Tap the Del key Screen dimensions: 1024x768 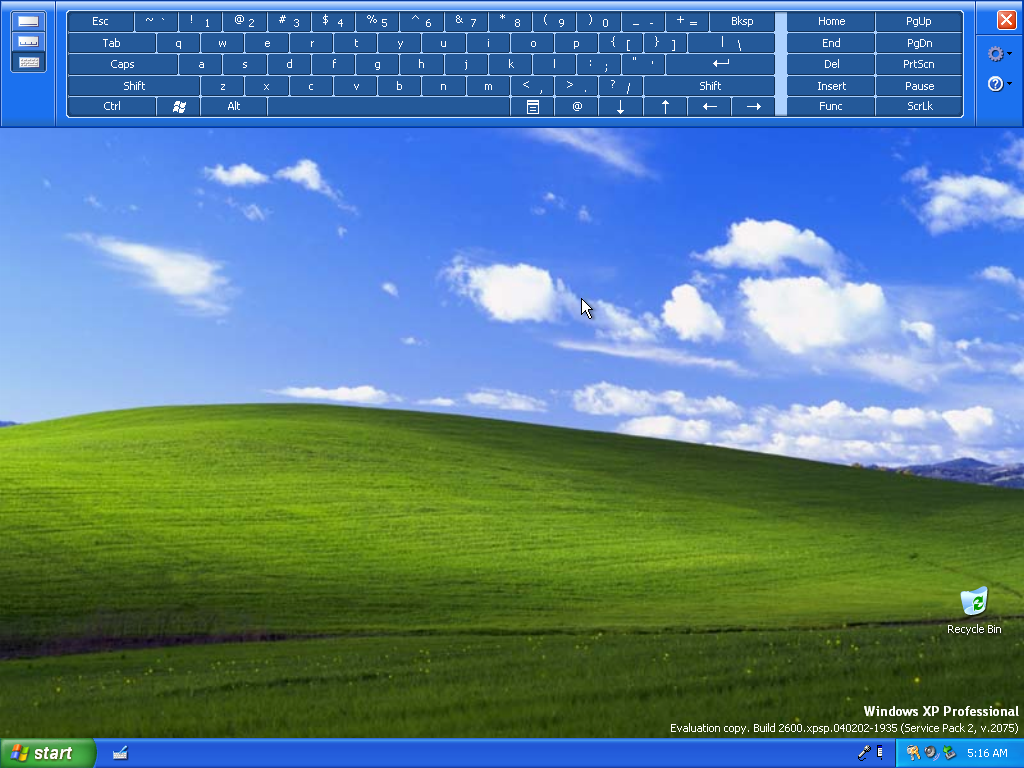click(831, 64)
